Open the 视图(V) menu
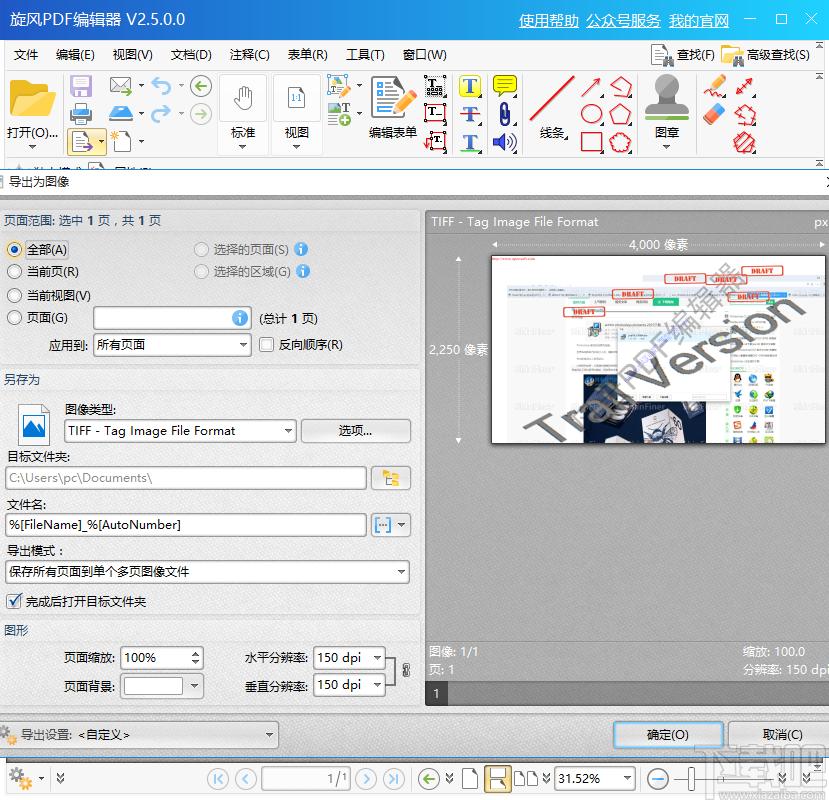 pos(133,54)
